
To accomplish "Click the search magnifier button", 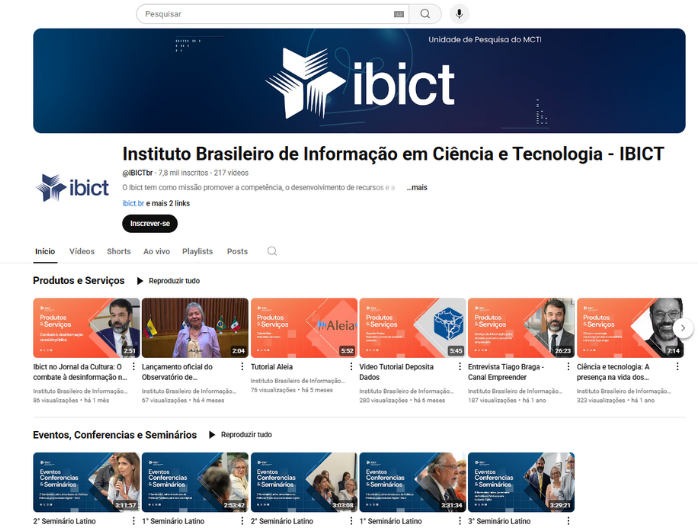I will pos(425,14).
